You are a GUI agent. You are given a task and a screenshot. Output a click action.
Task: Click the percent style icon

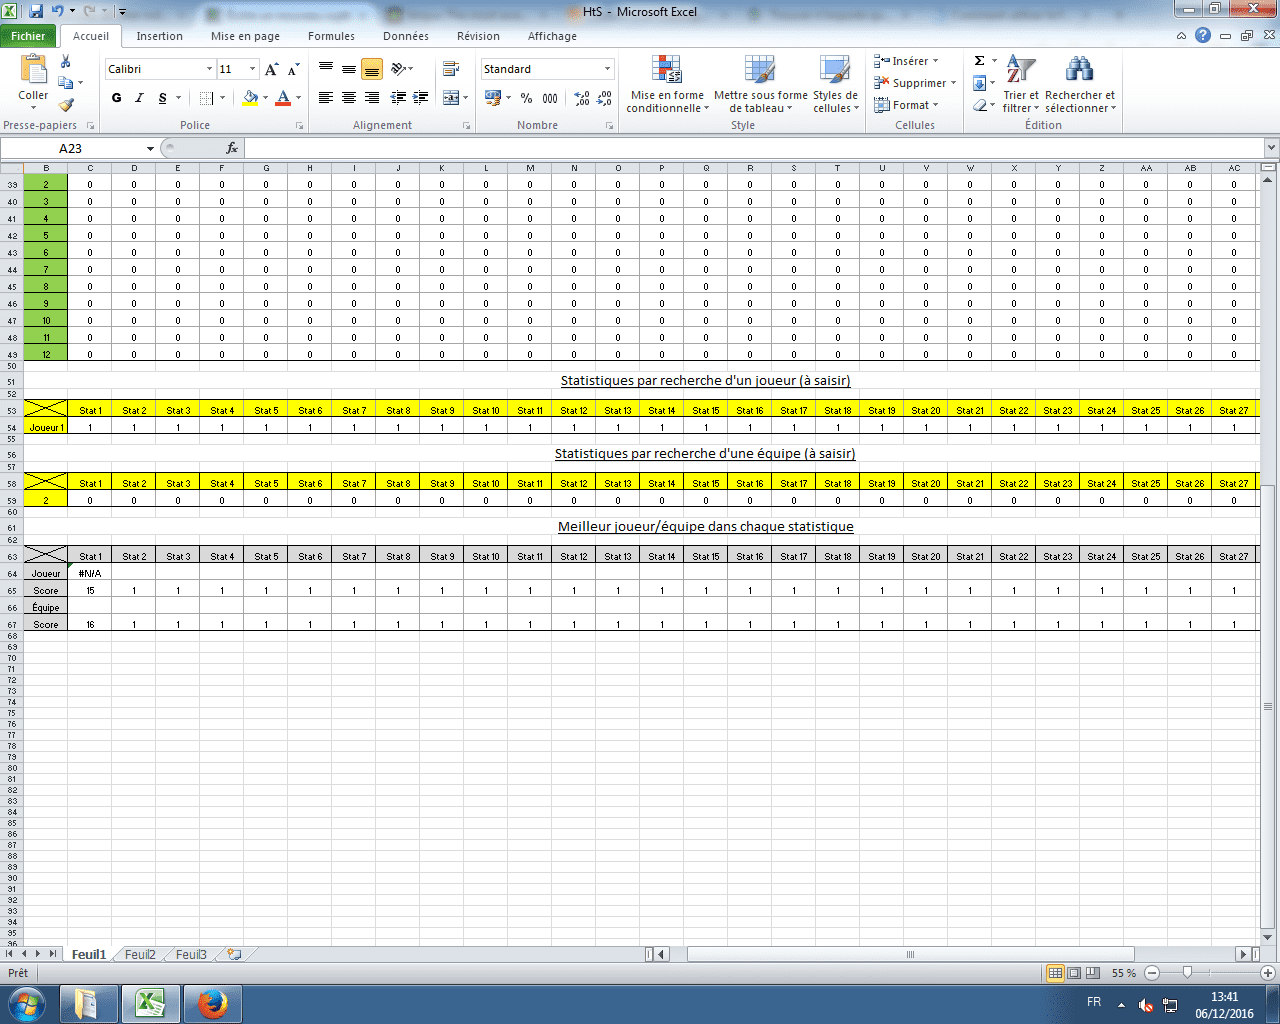(526, 98)
